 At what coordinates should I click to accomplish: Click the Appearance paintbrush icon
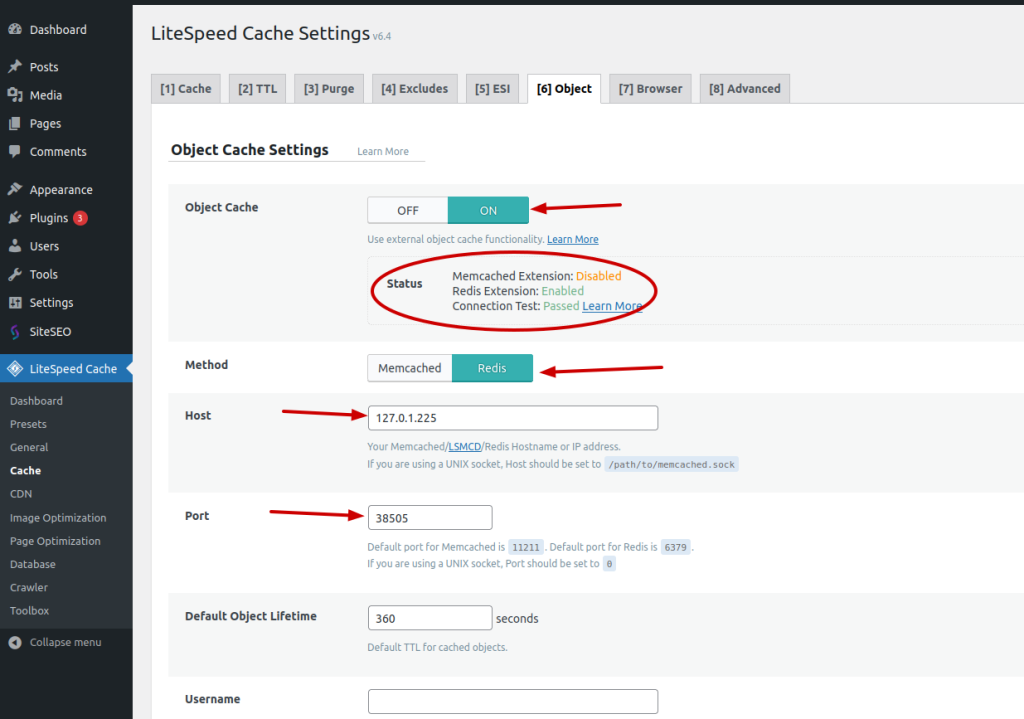coord(15,189)
